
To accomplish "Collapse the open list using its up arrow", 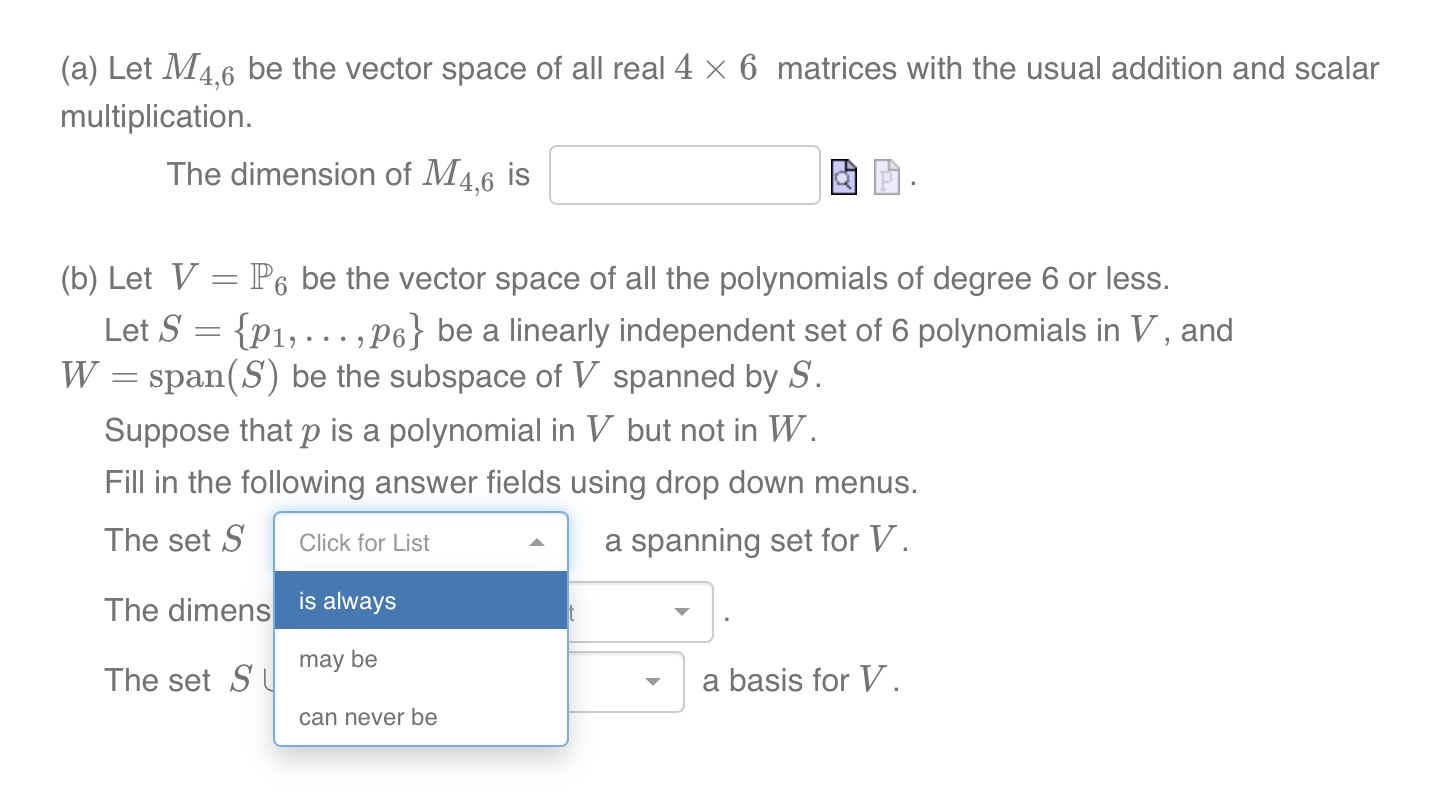I will click(536, 543).
